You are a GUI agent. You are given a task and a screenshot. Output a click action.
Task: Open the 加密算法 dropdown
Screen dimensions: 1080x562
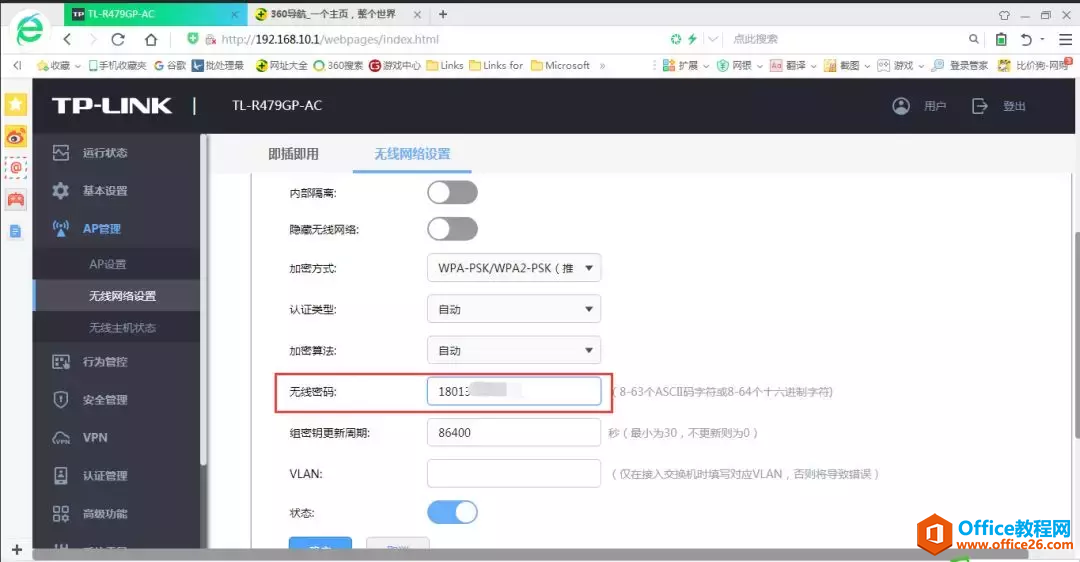(514, 351)
